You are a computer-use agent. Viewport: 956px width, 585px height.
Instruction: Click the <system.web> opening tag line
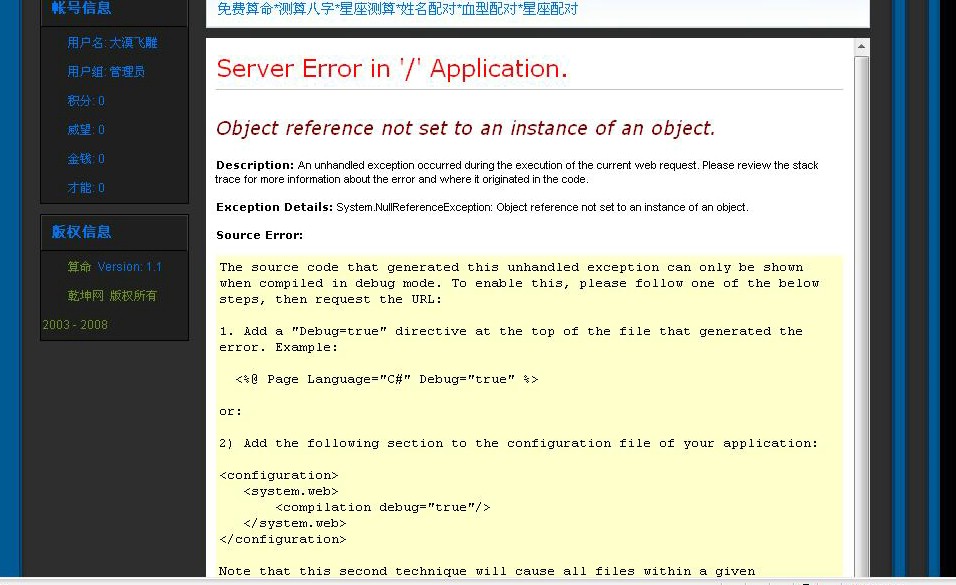[291, 492]
